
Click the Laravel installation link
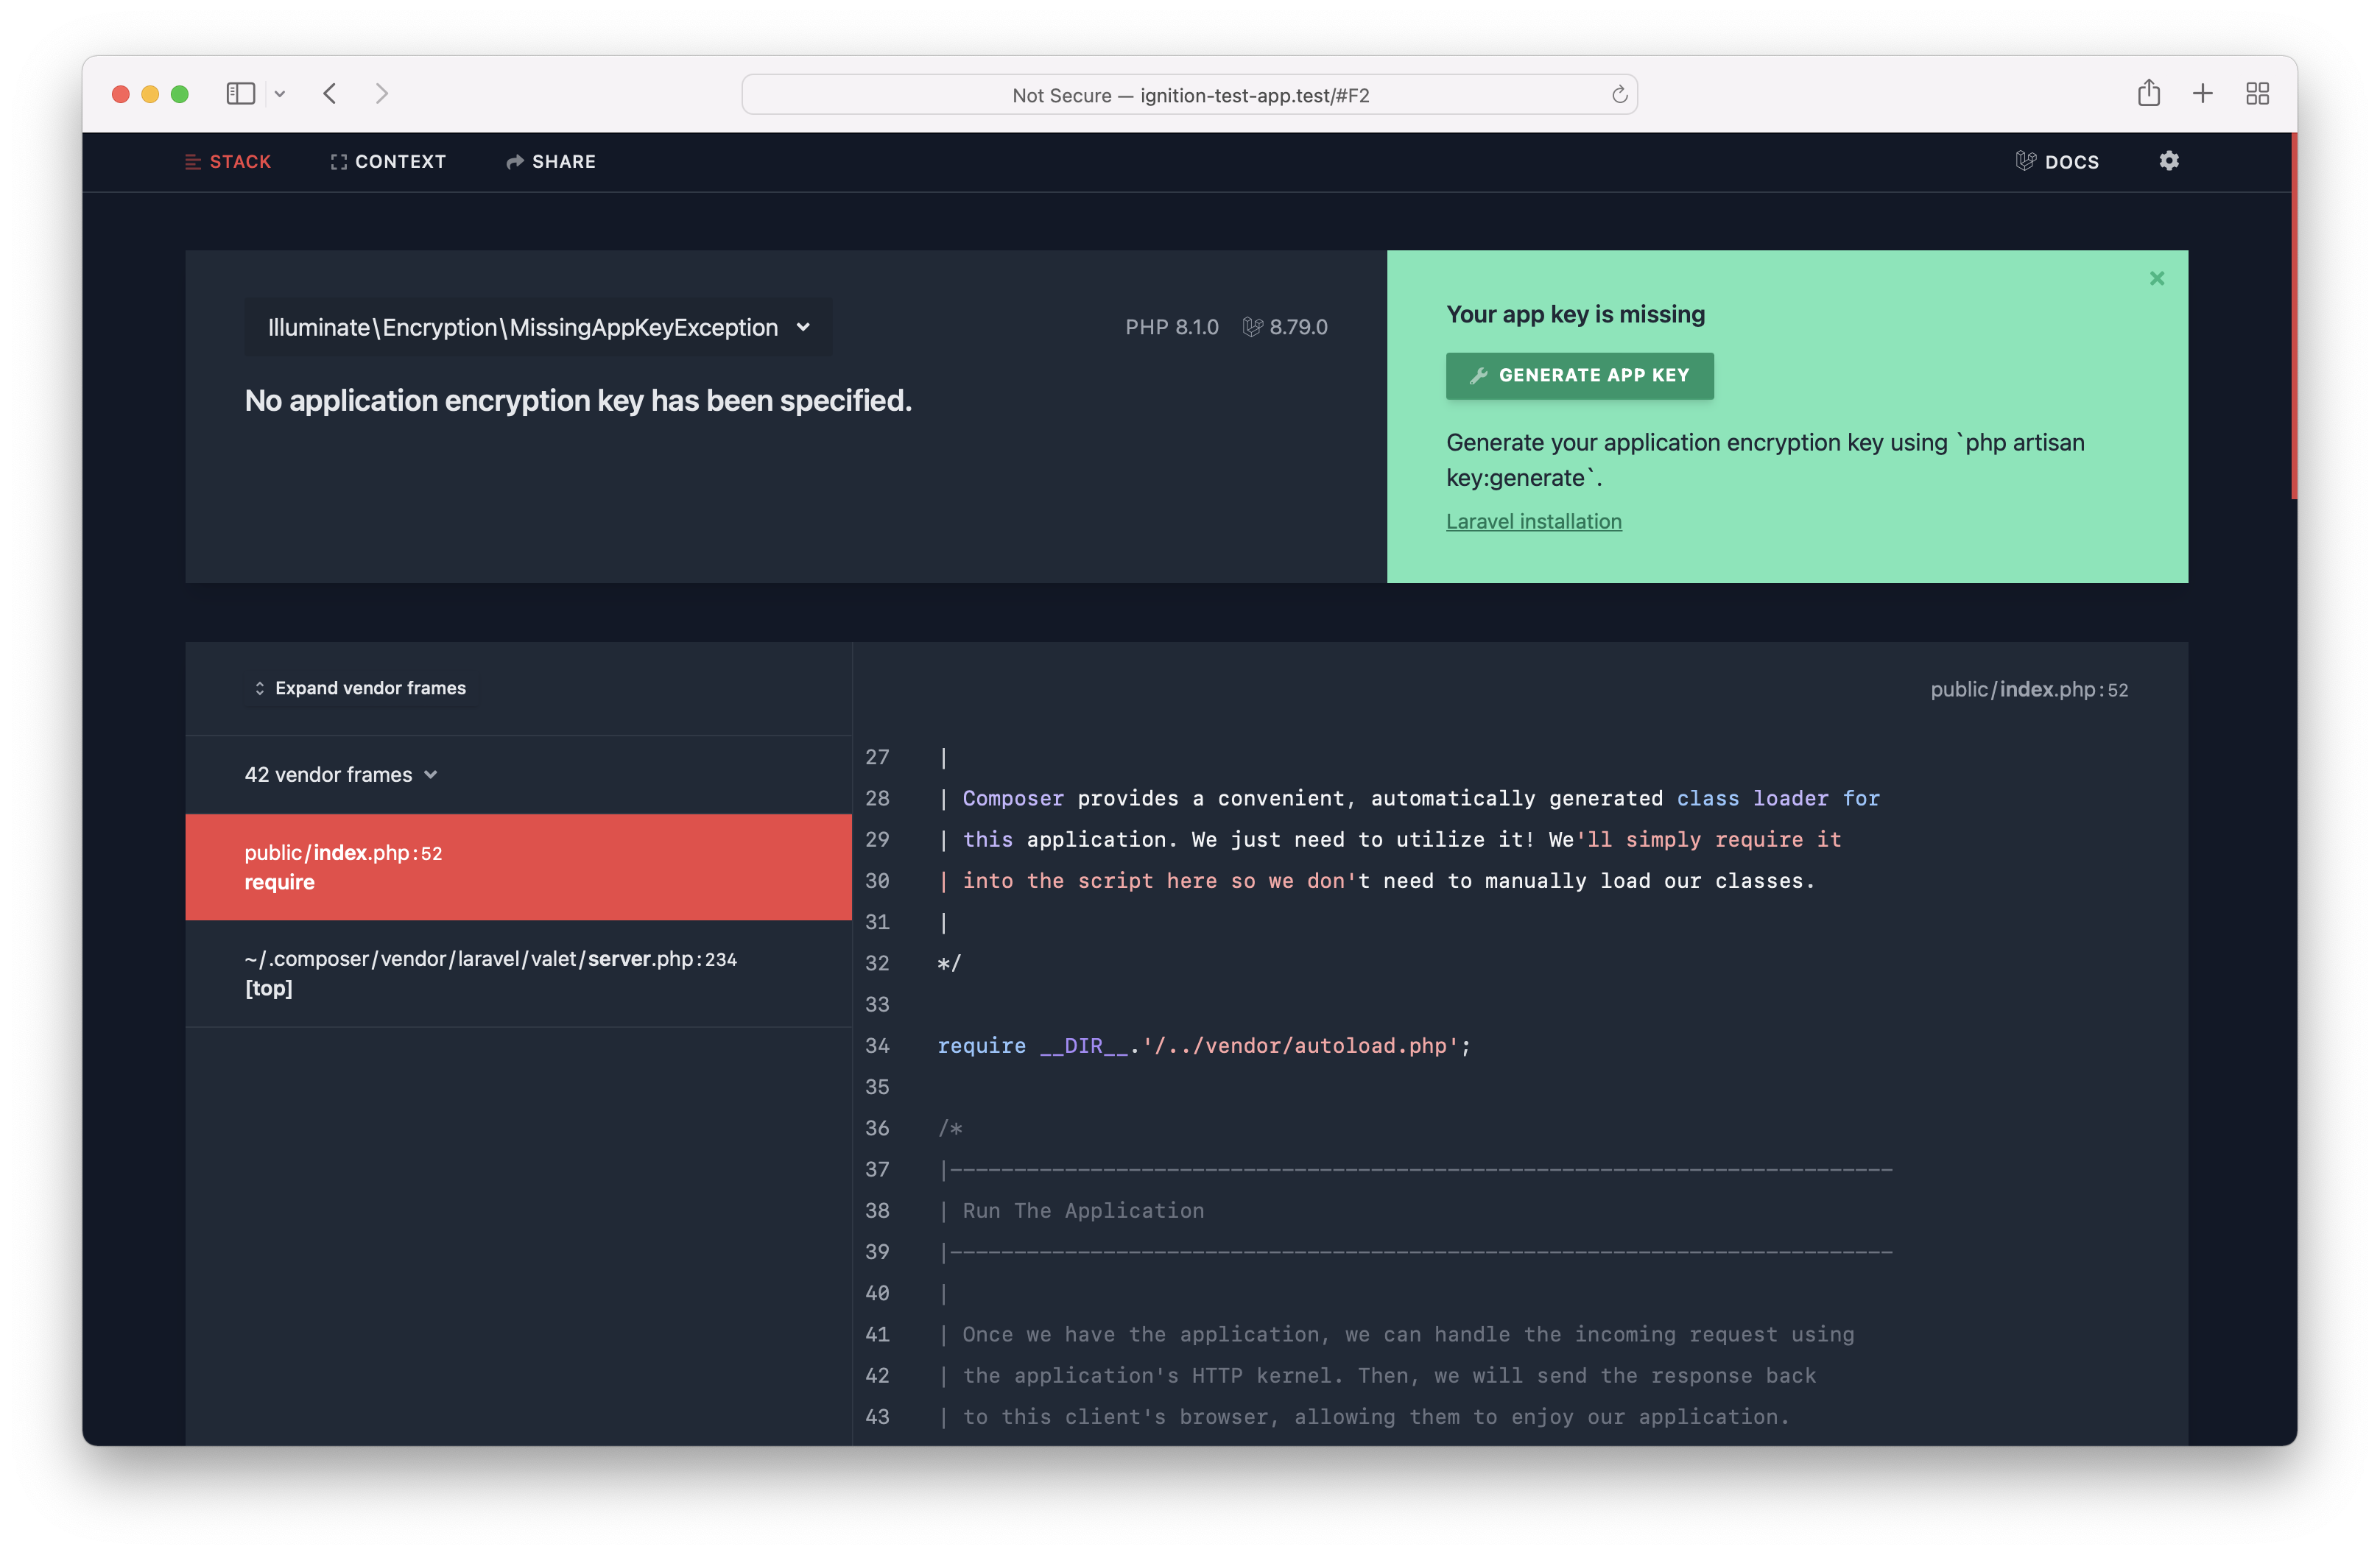point(1533,521)
